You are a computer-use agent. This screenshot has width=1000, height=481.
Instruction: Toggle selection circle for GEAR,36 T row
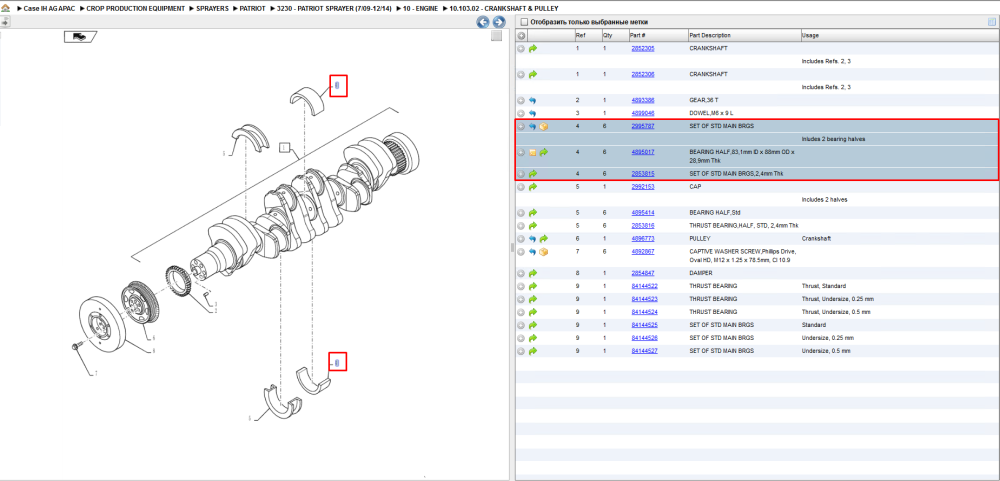[521, 101]
